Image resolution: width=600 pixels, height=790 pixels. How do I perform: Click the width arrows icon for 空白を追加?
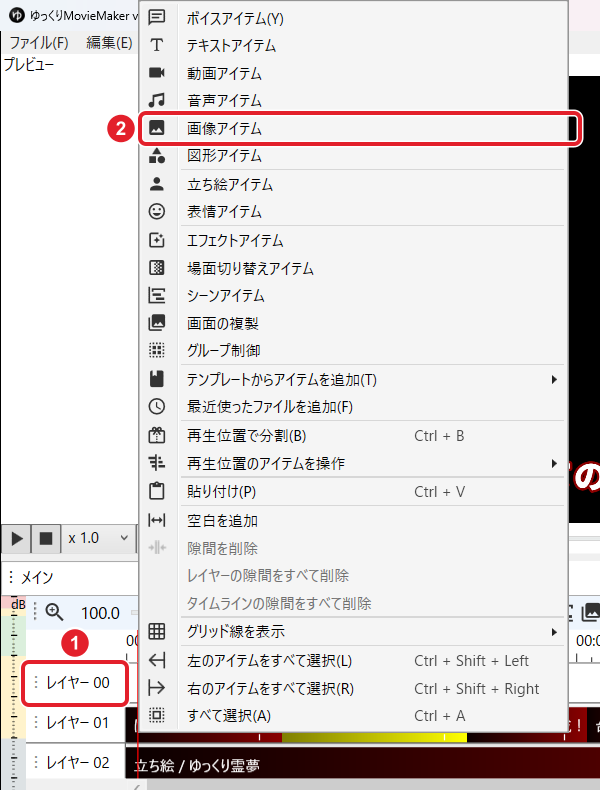point(157,520)
